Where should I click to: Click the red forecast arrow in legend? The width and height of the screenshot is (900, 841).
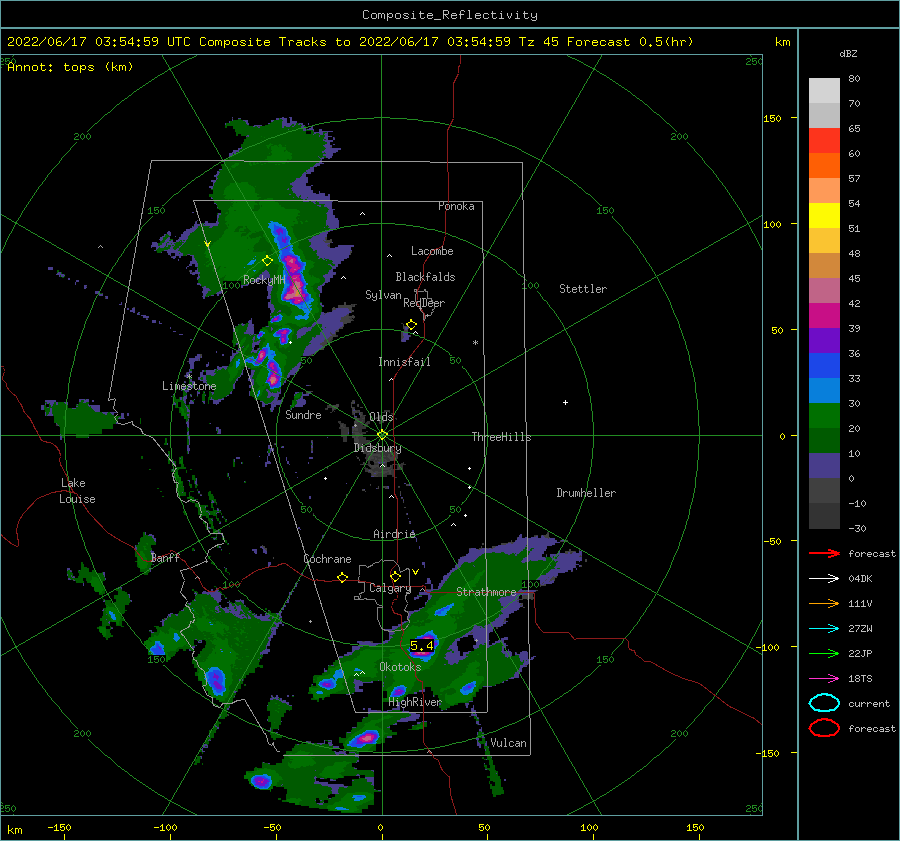coord(824,553)
